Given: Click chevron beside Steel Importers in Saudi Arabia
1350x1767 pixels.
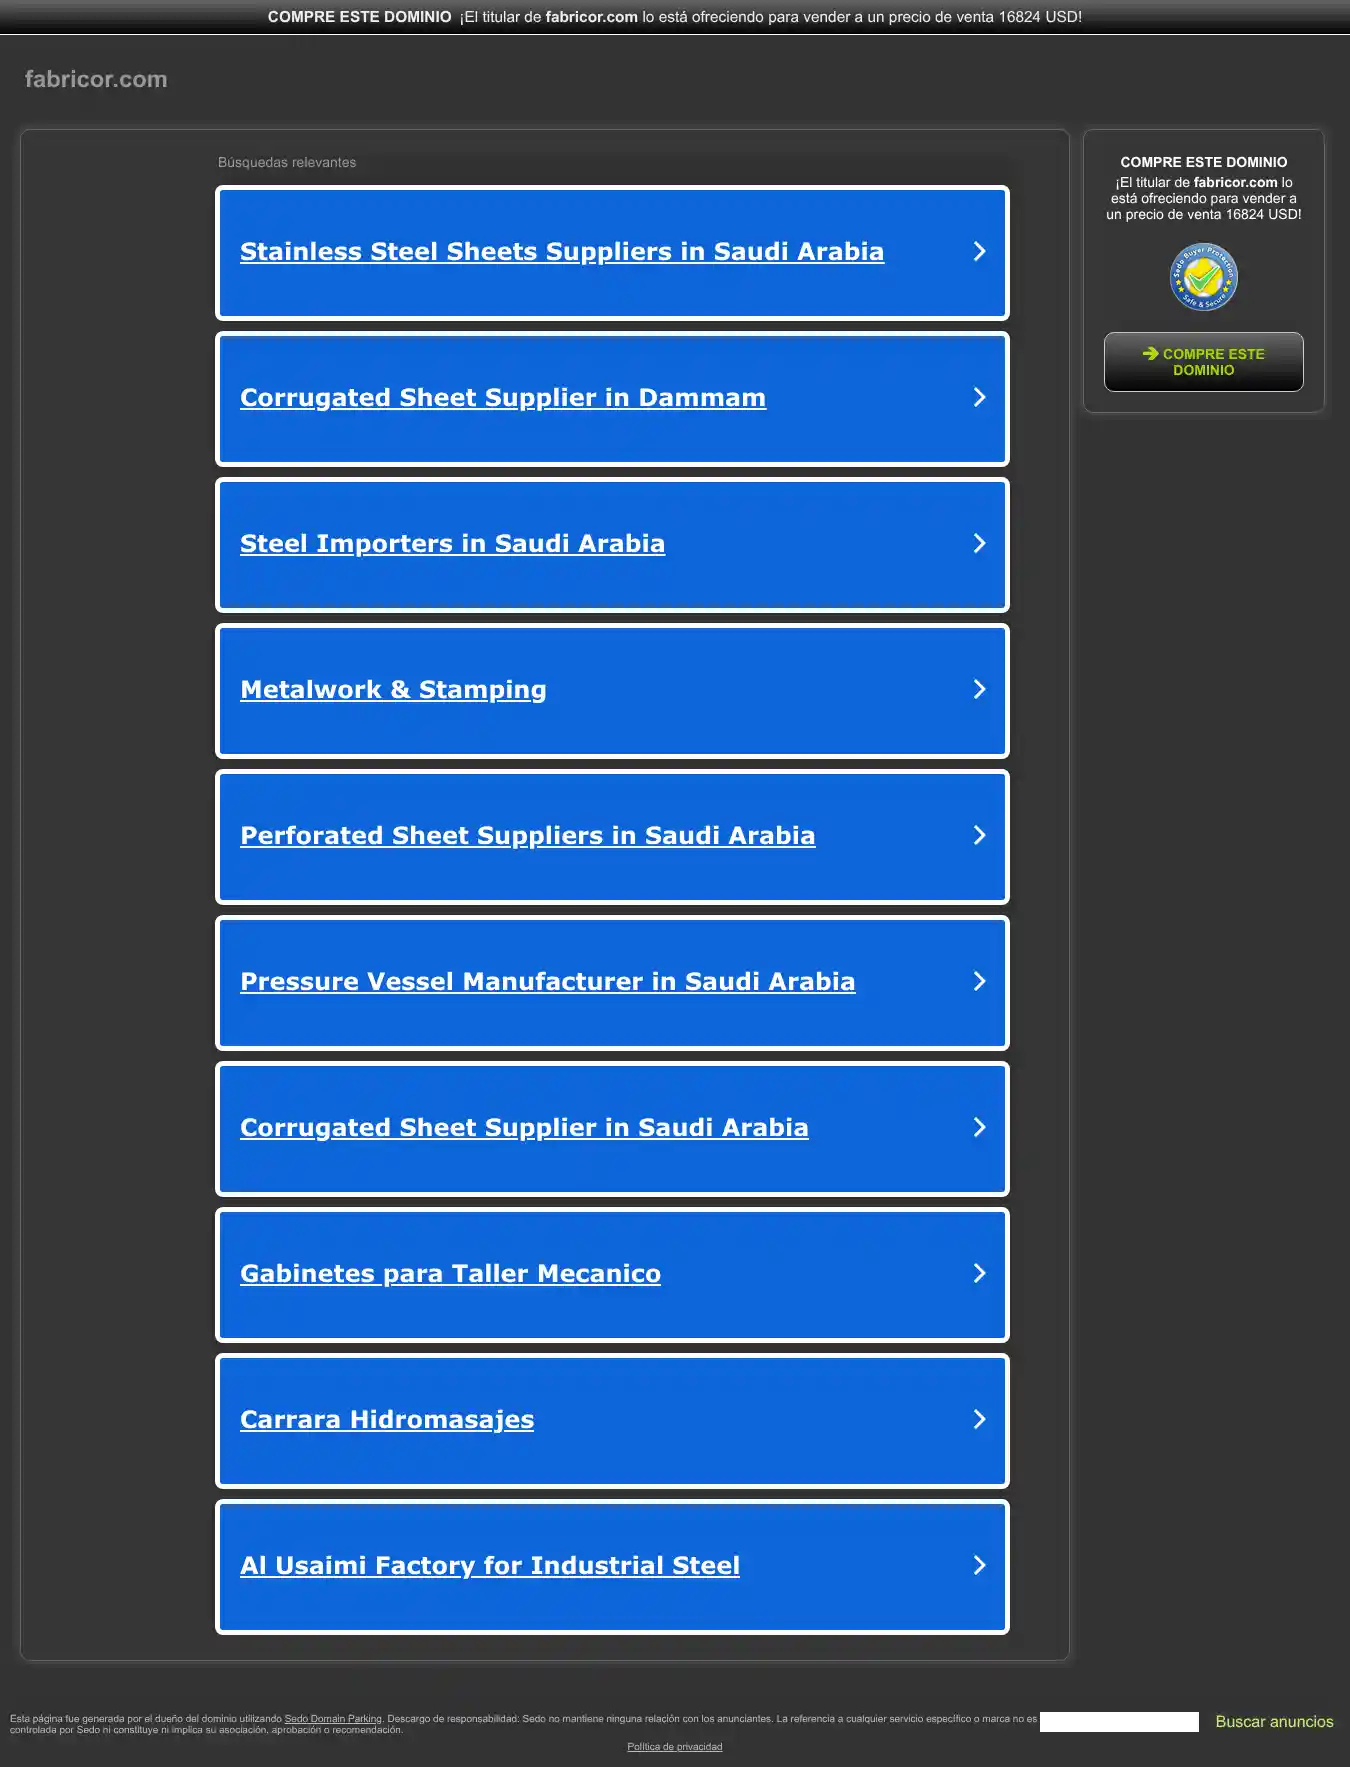Looking at the screenshot, I should point(979,544).
